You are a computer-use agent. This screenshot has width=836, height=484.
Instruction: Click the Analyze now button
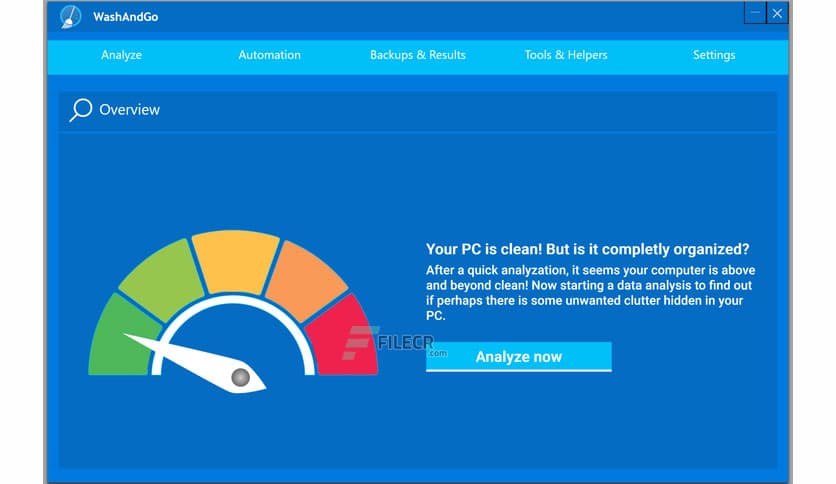tap(519, 357)
